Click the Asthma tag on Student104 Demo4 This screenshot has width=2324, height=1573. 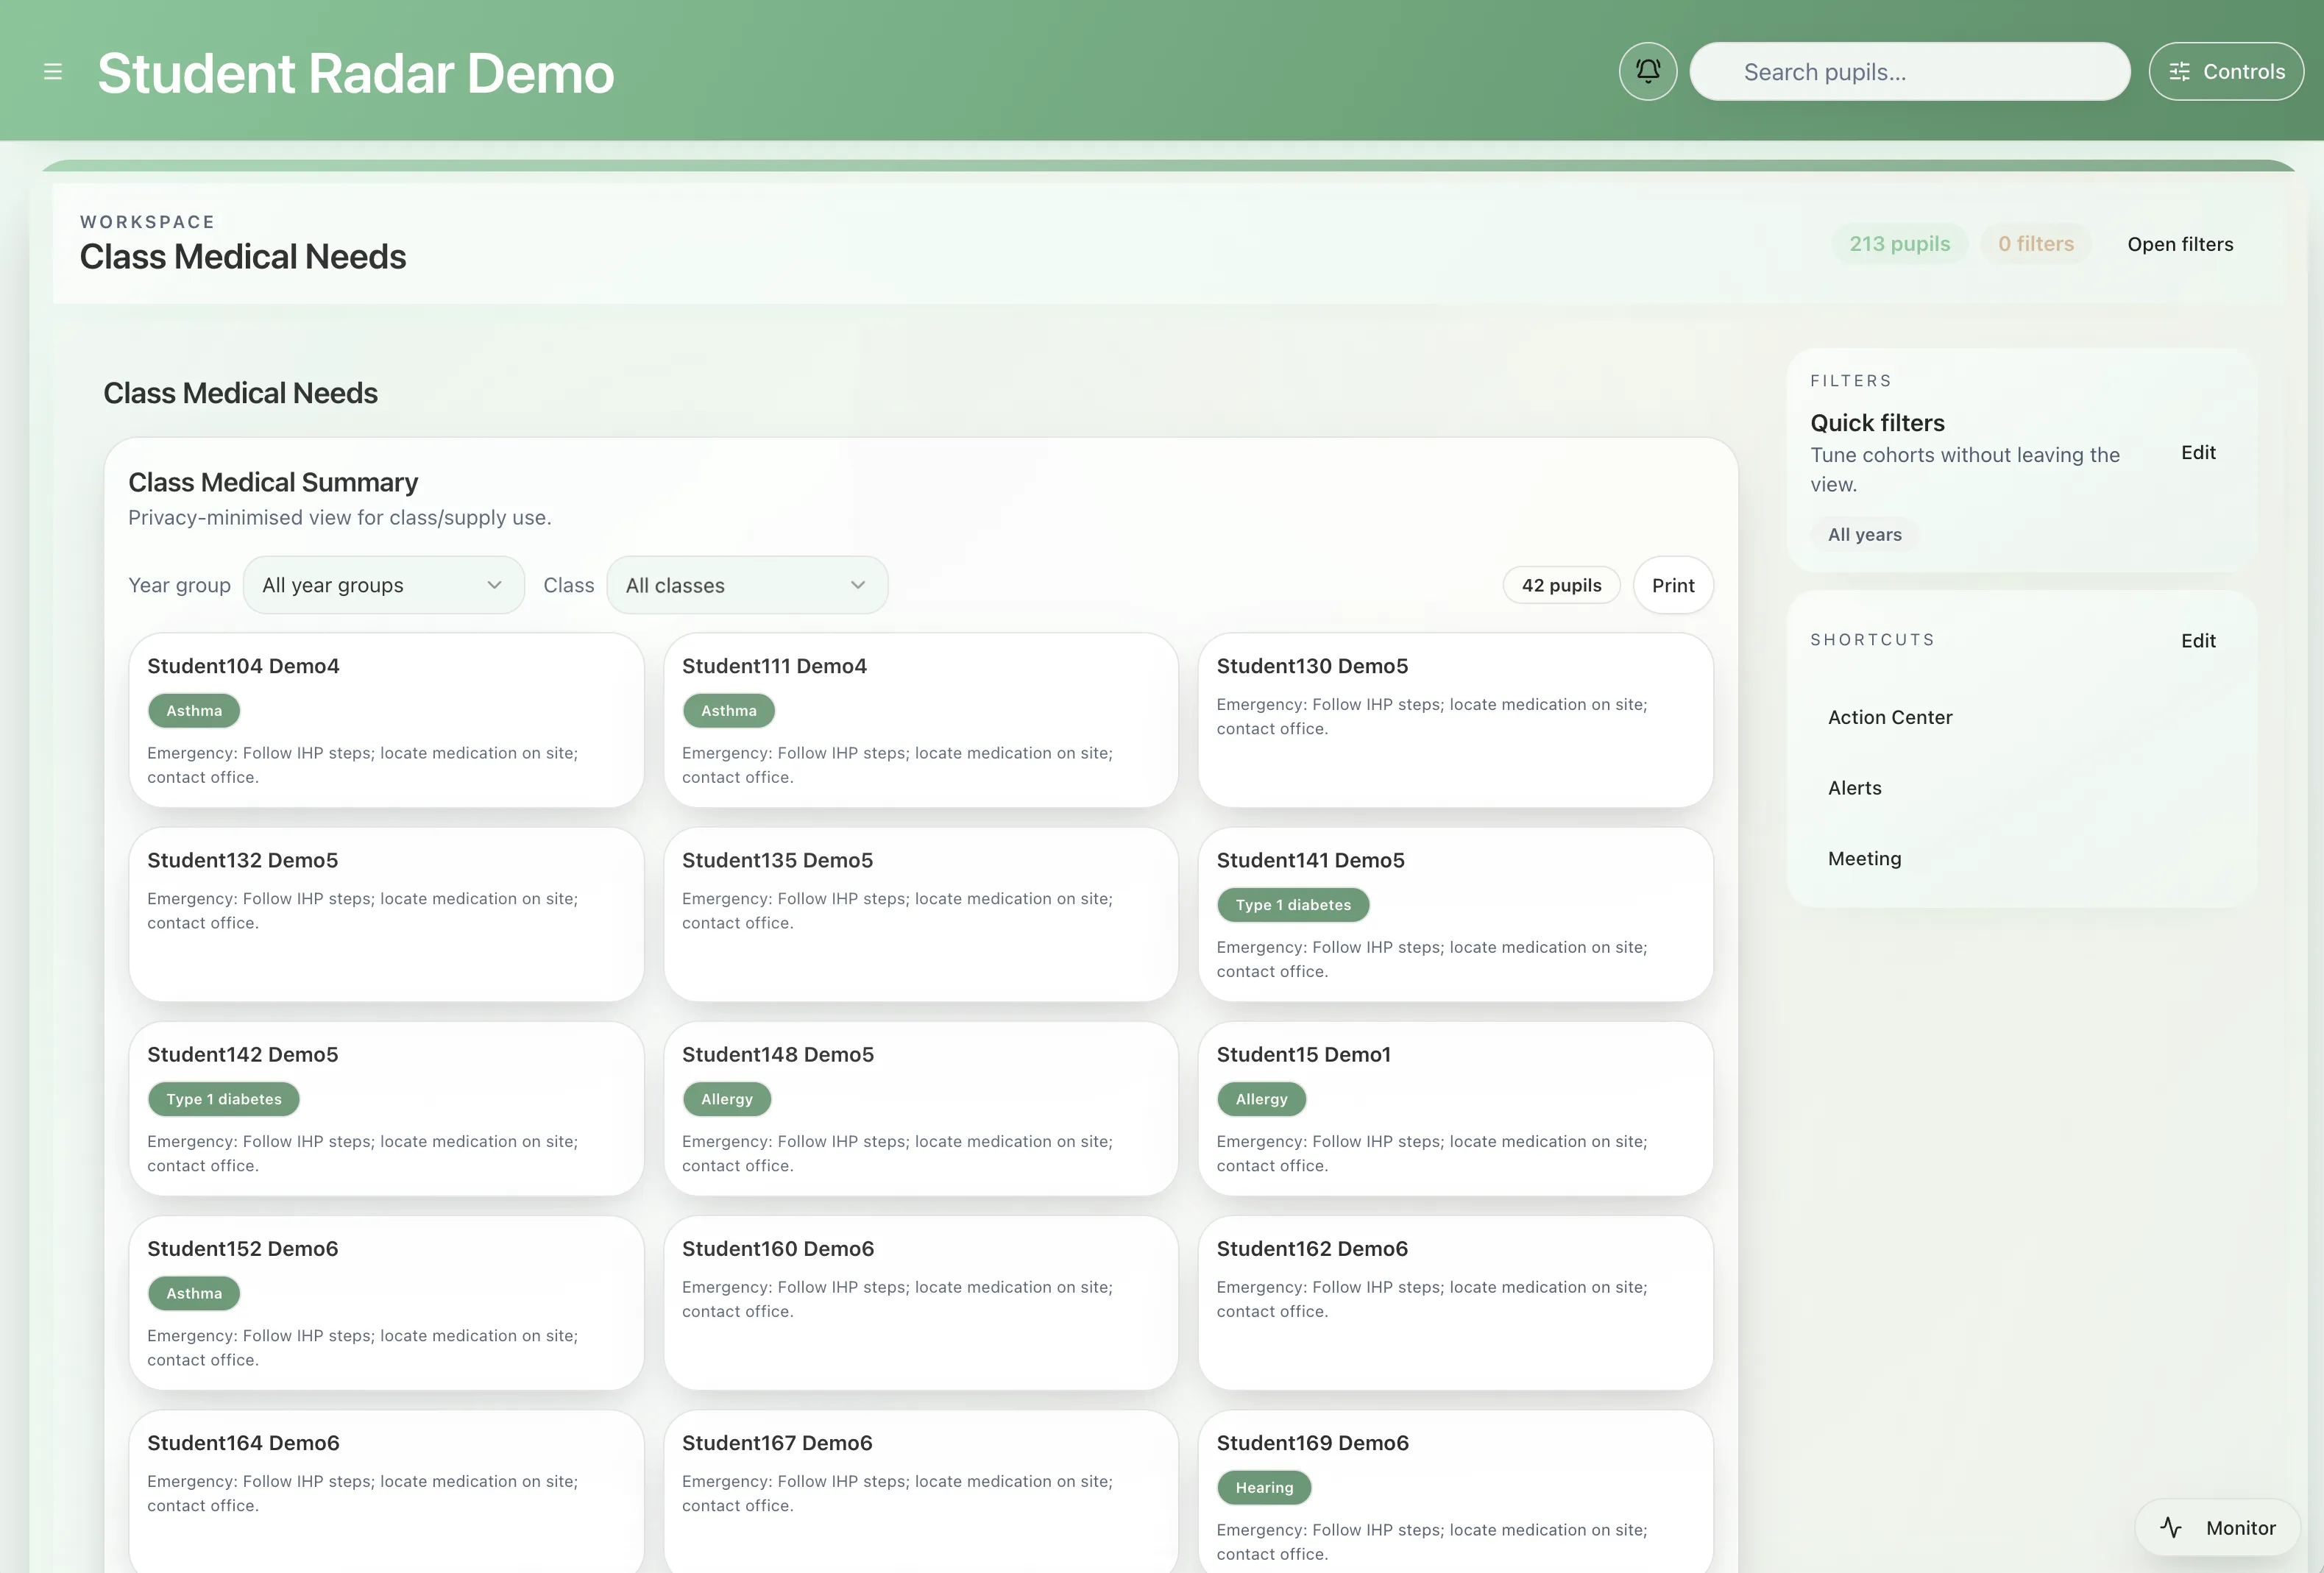click(194, 711)
